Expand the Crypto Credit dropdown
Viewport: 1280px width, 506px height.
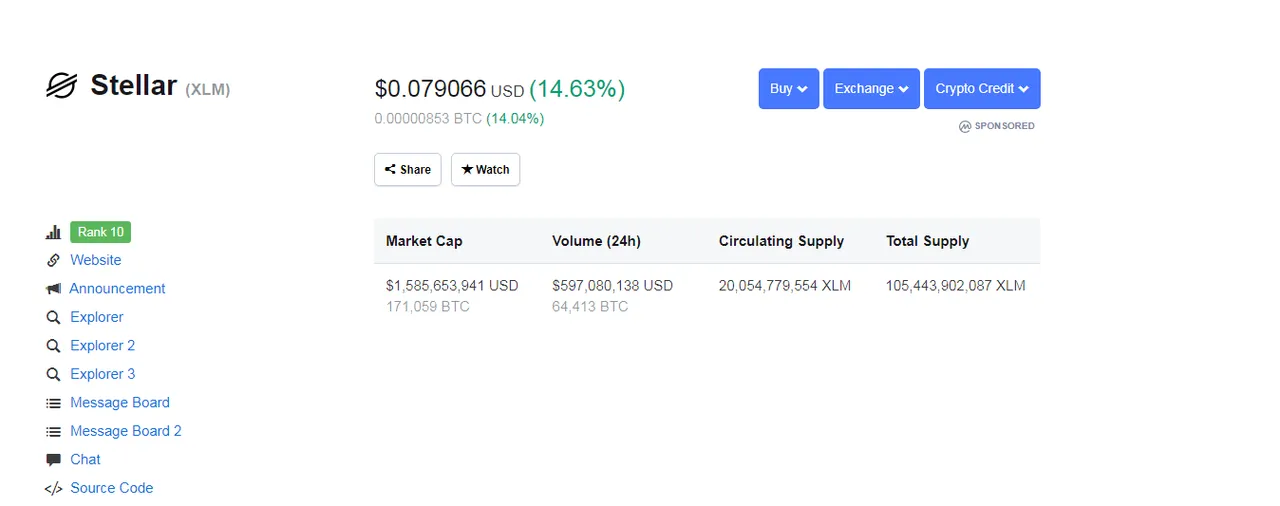982,88
